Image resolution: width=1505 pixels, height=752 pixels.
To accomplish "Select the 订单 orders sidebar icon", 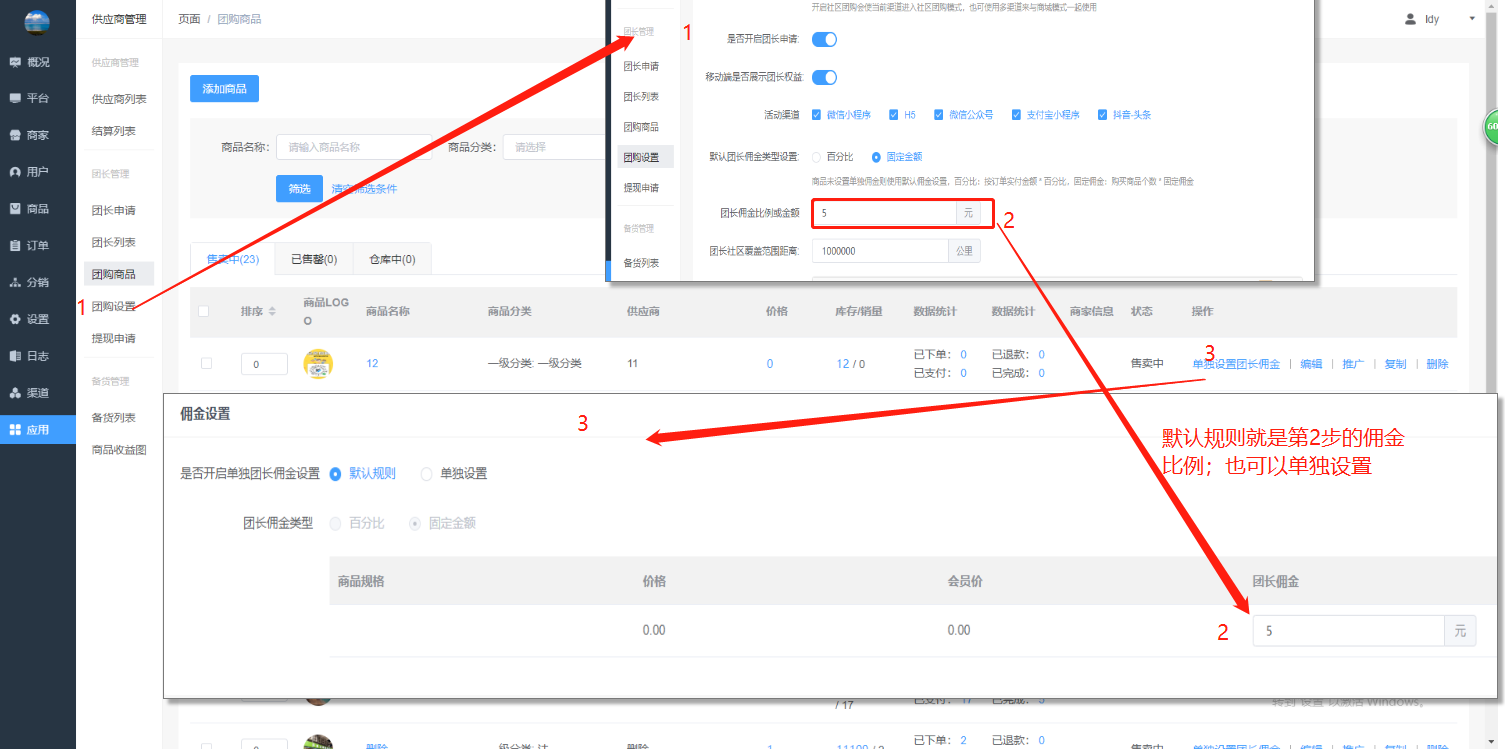I will click(15, 246).
